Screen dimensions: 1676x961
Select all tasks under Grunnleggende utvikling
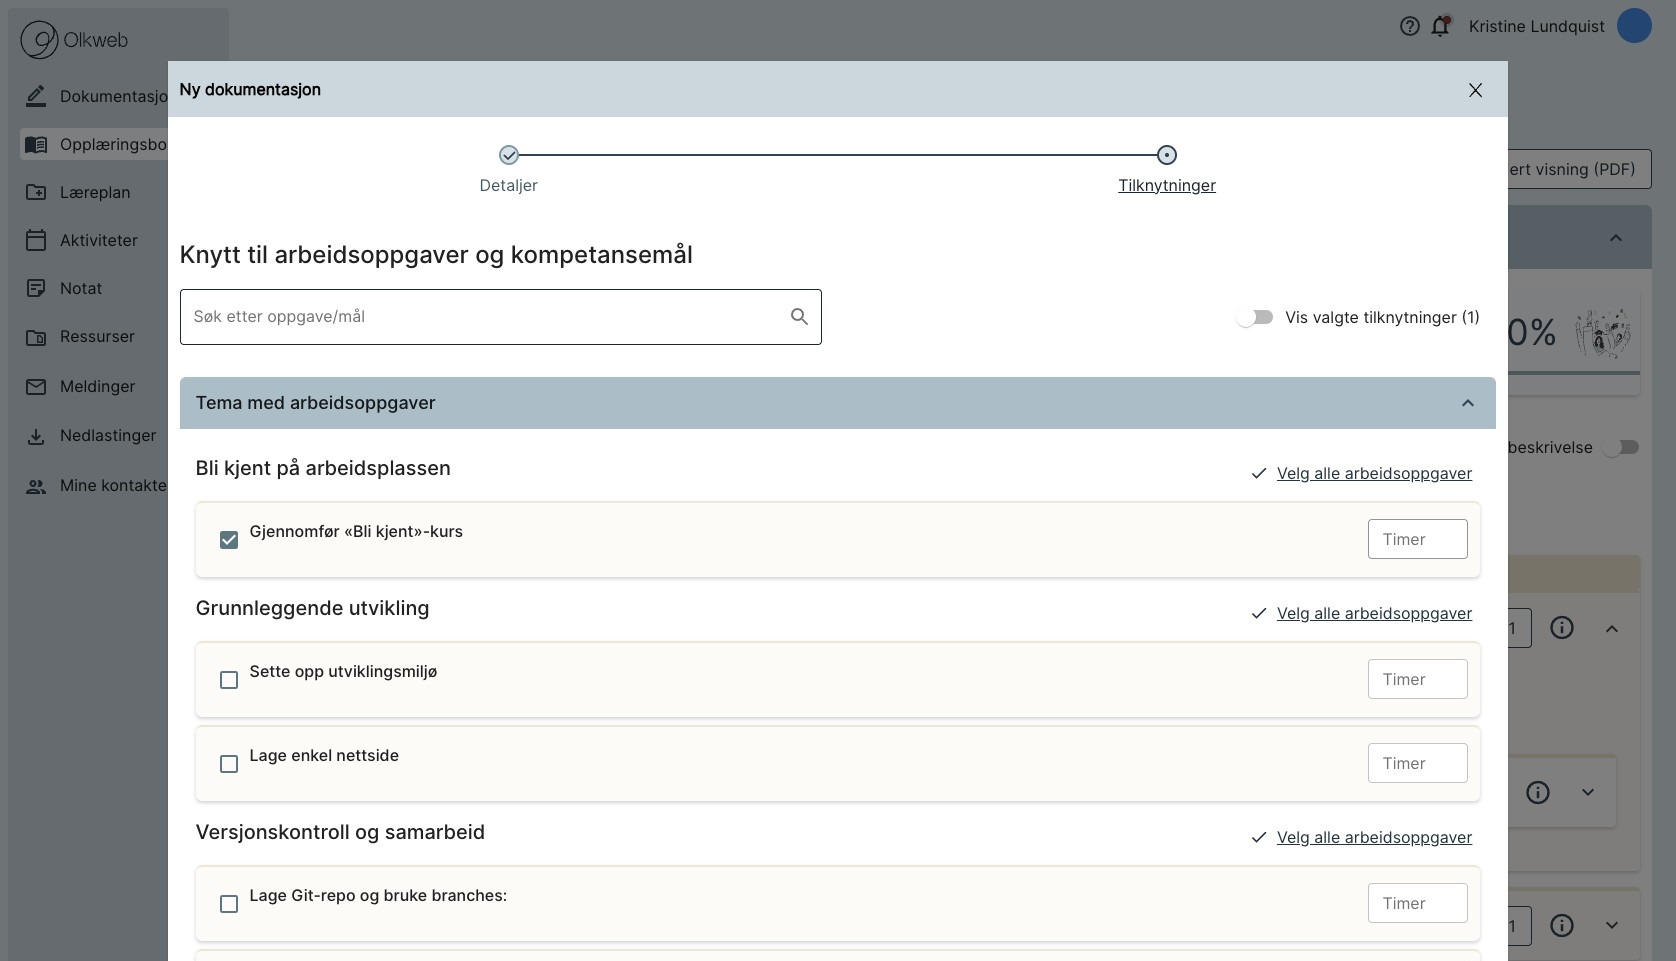click(x=1373, y=613)
